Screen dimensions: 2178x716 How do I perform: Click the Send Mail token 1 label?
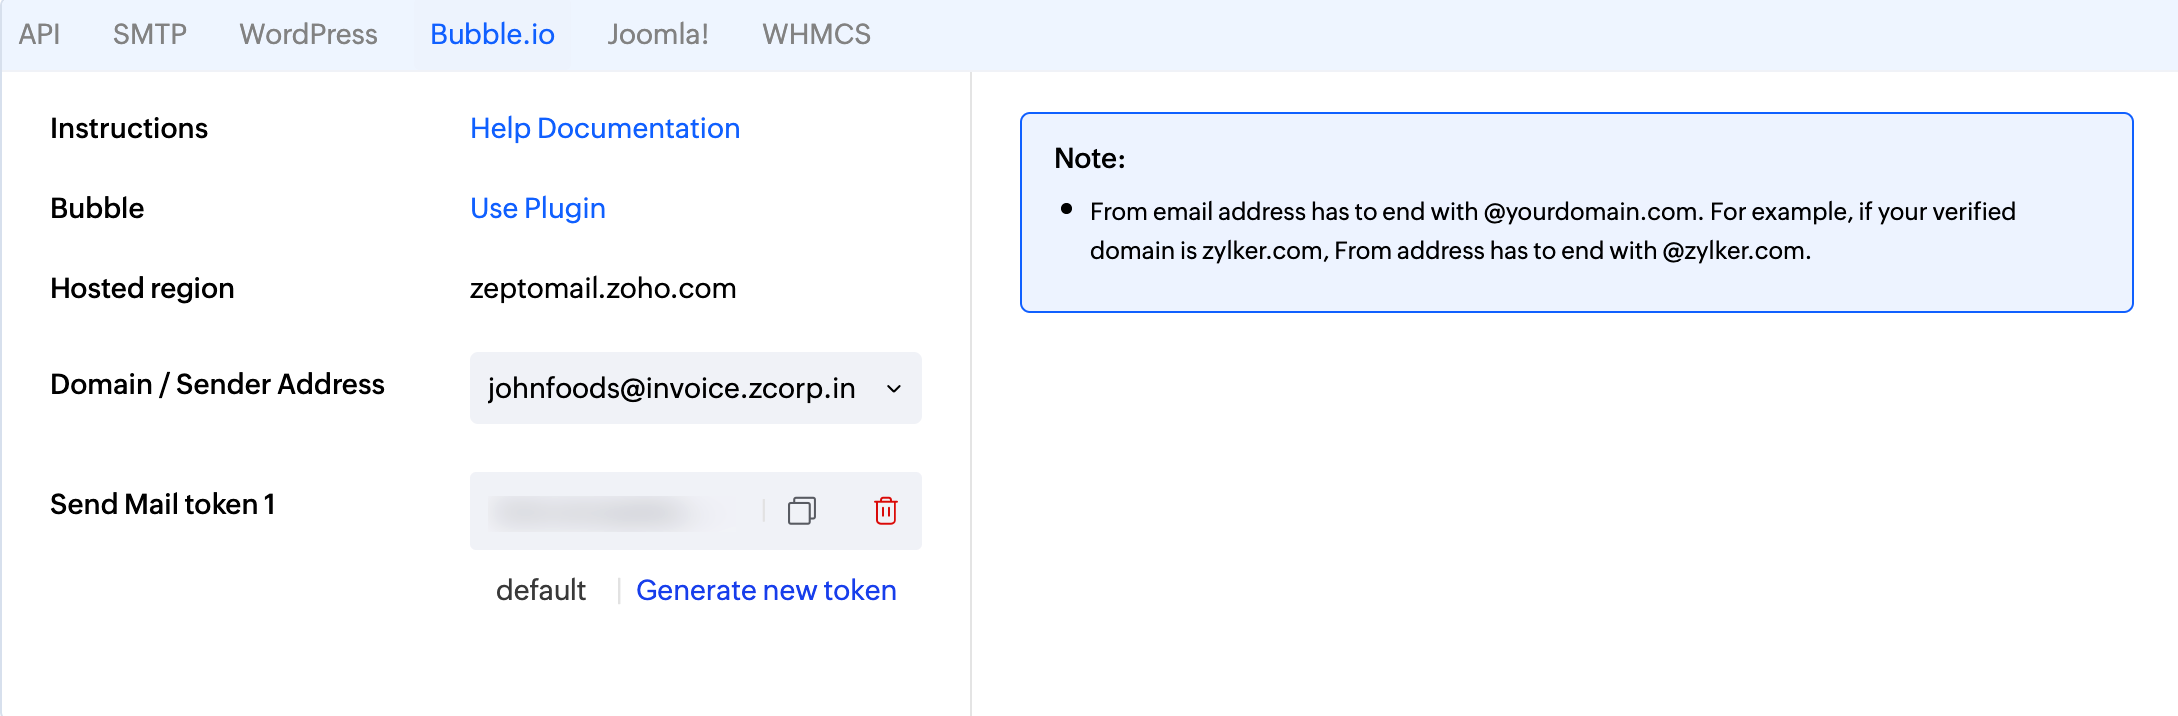tap(162, 504)
